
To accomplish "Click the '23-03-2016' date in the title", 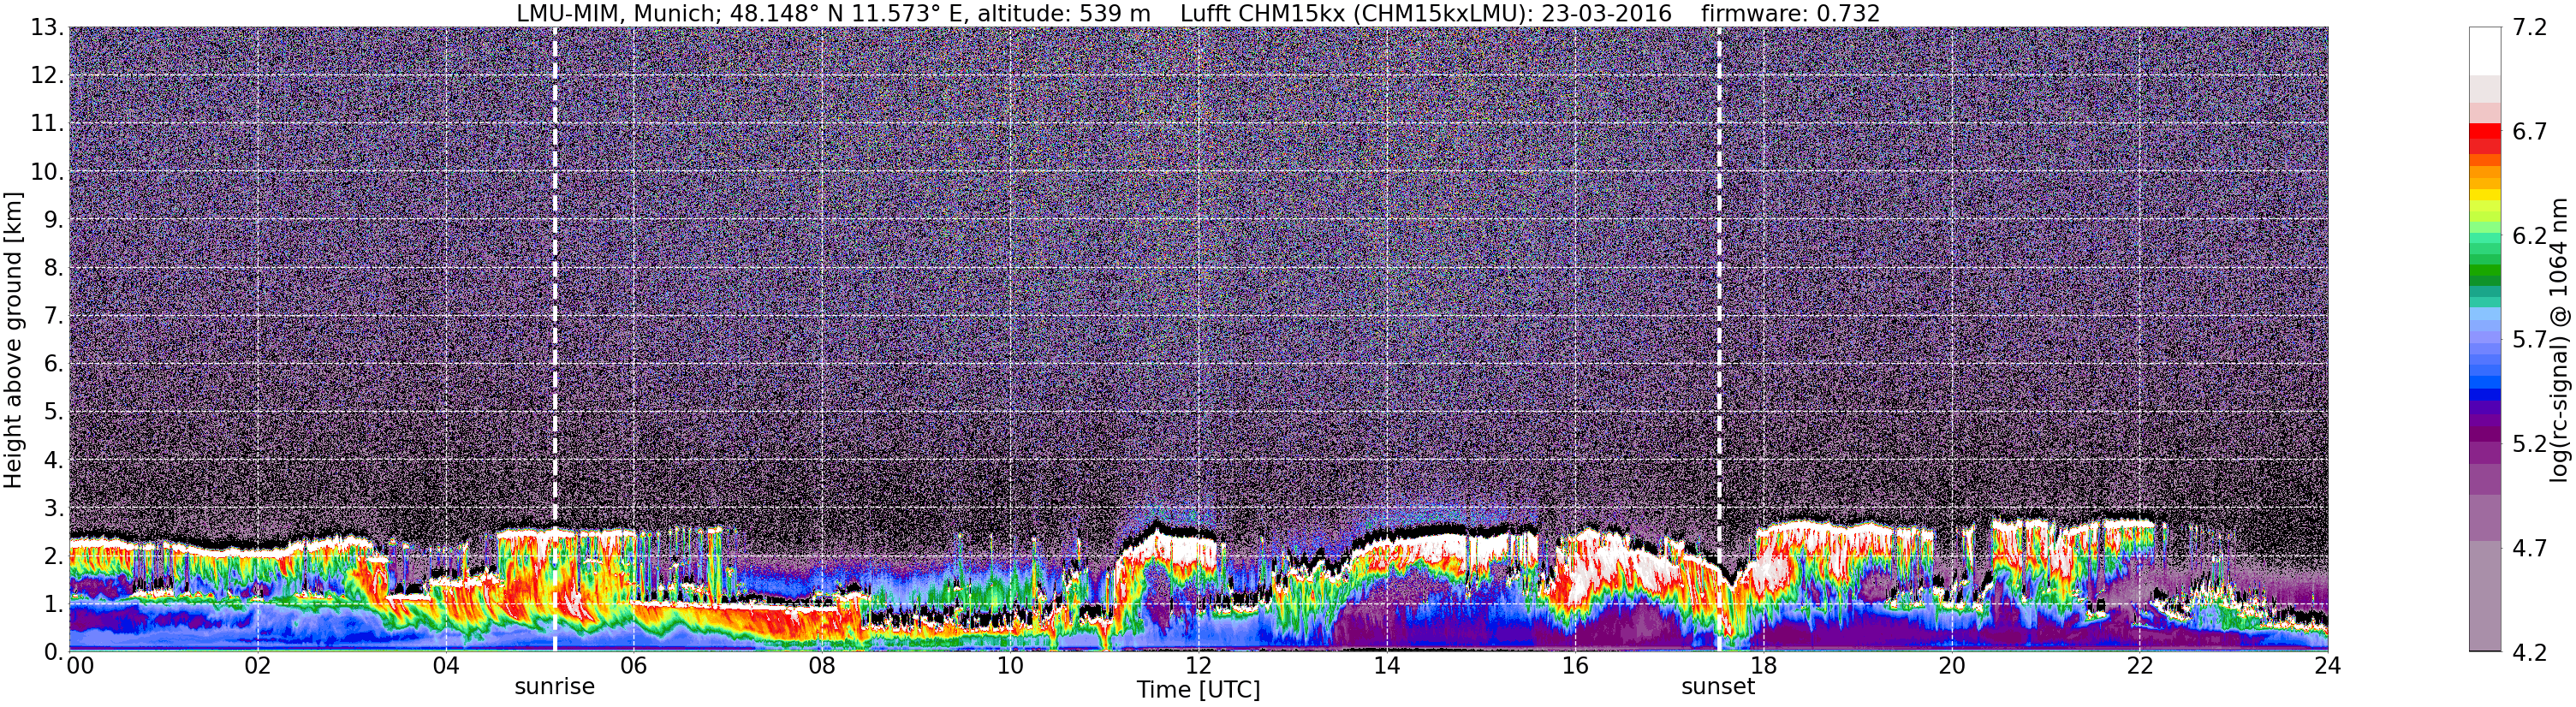I will (x=1606, y=14).
